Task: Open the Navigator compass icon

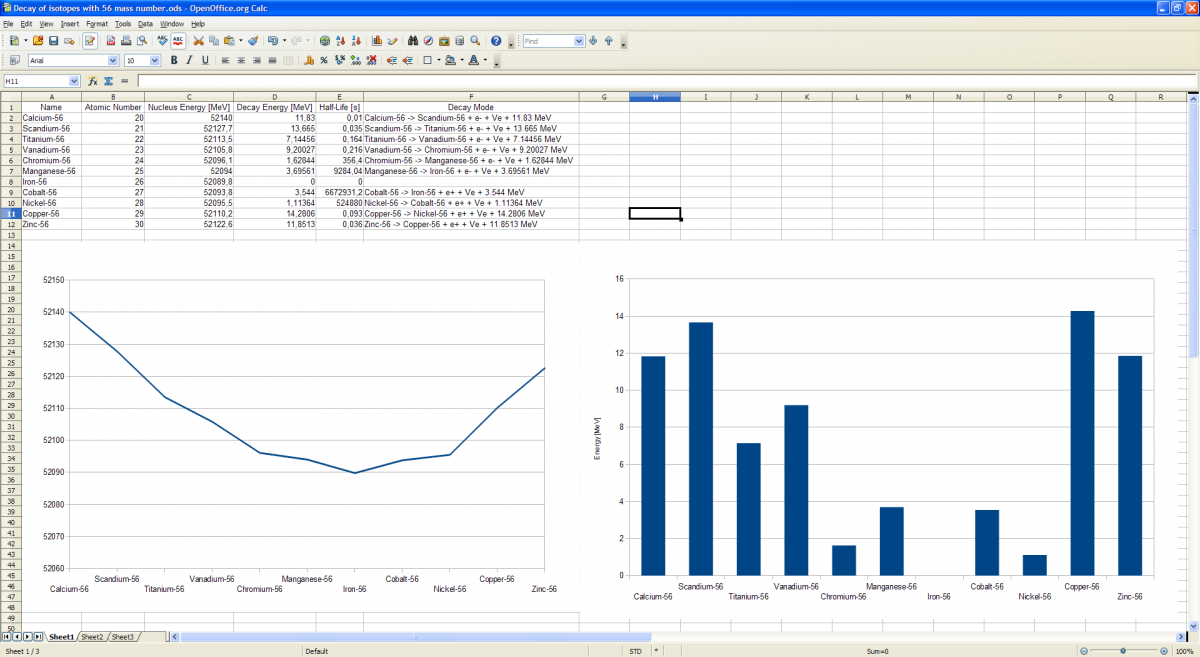Action: pos(428,41)
